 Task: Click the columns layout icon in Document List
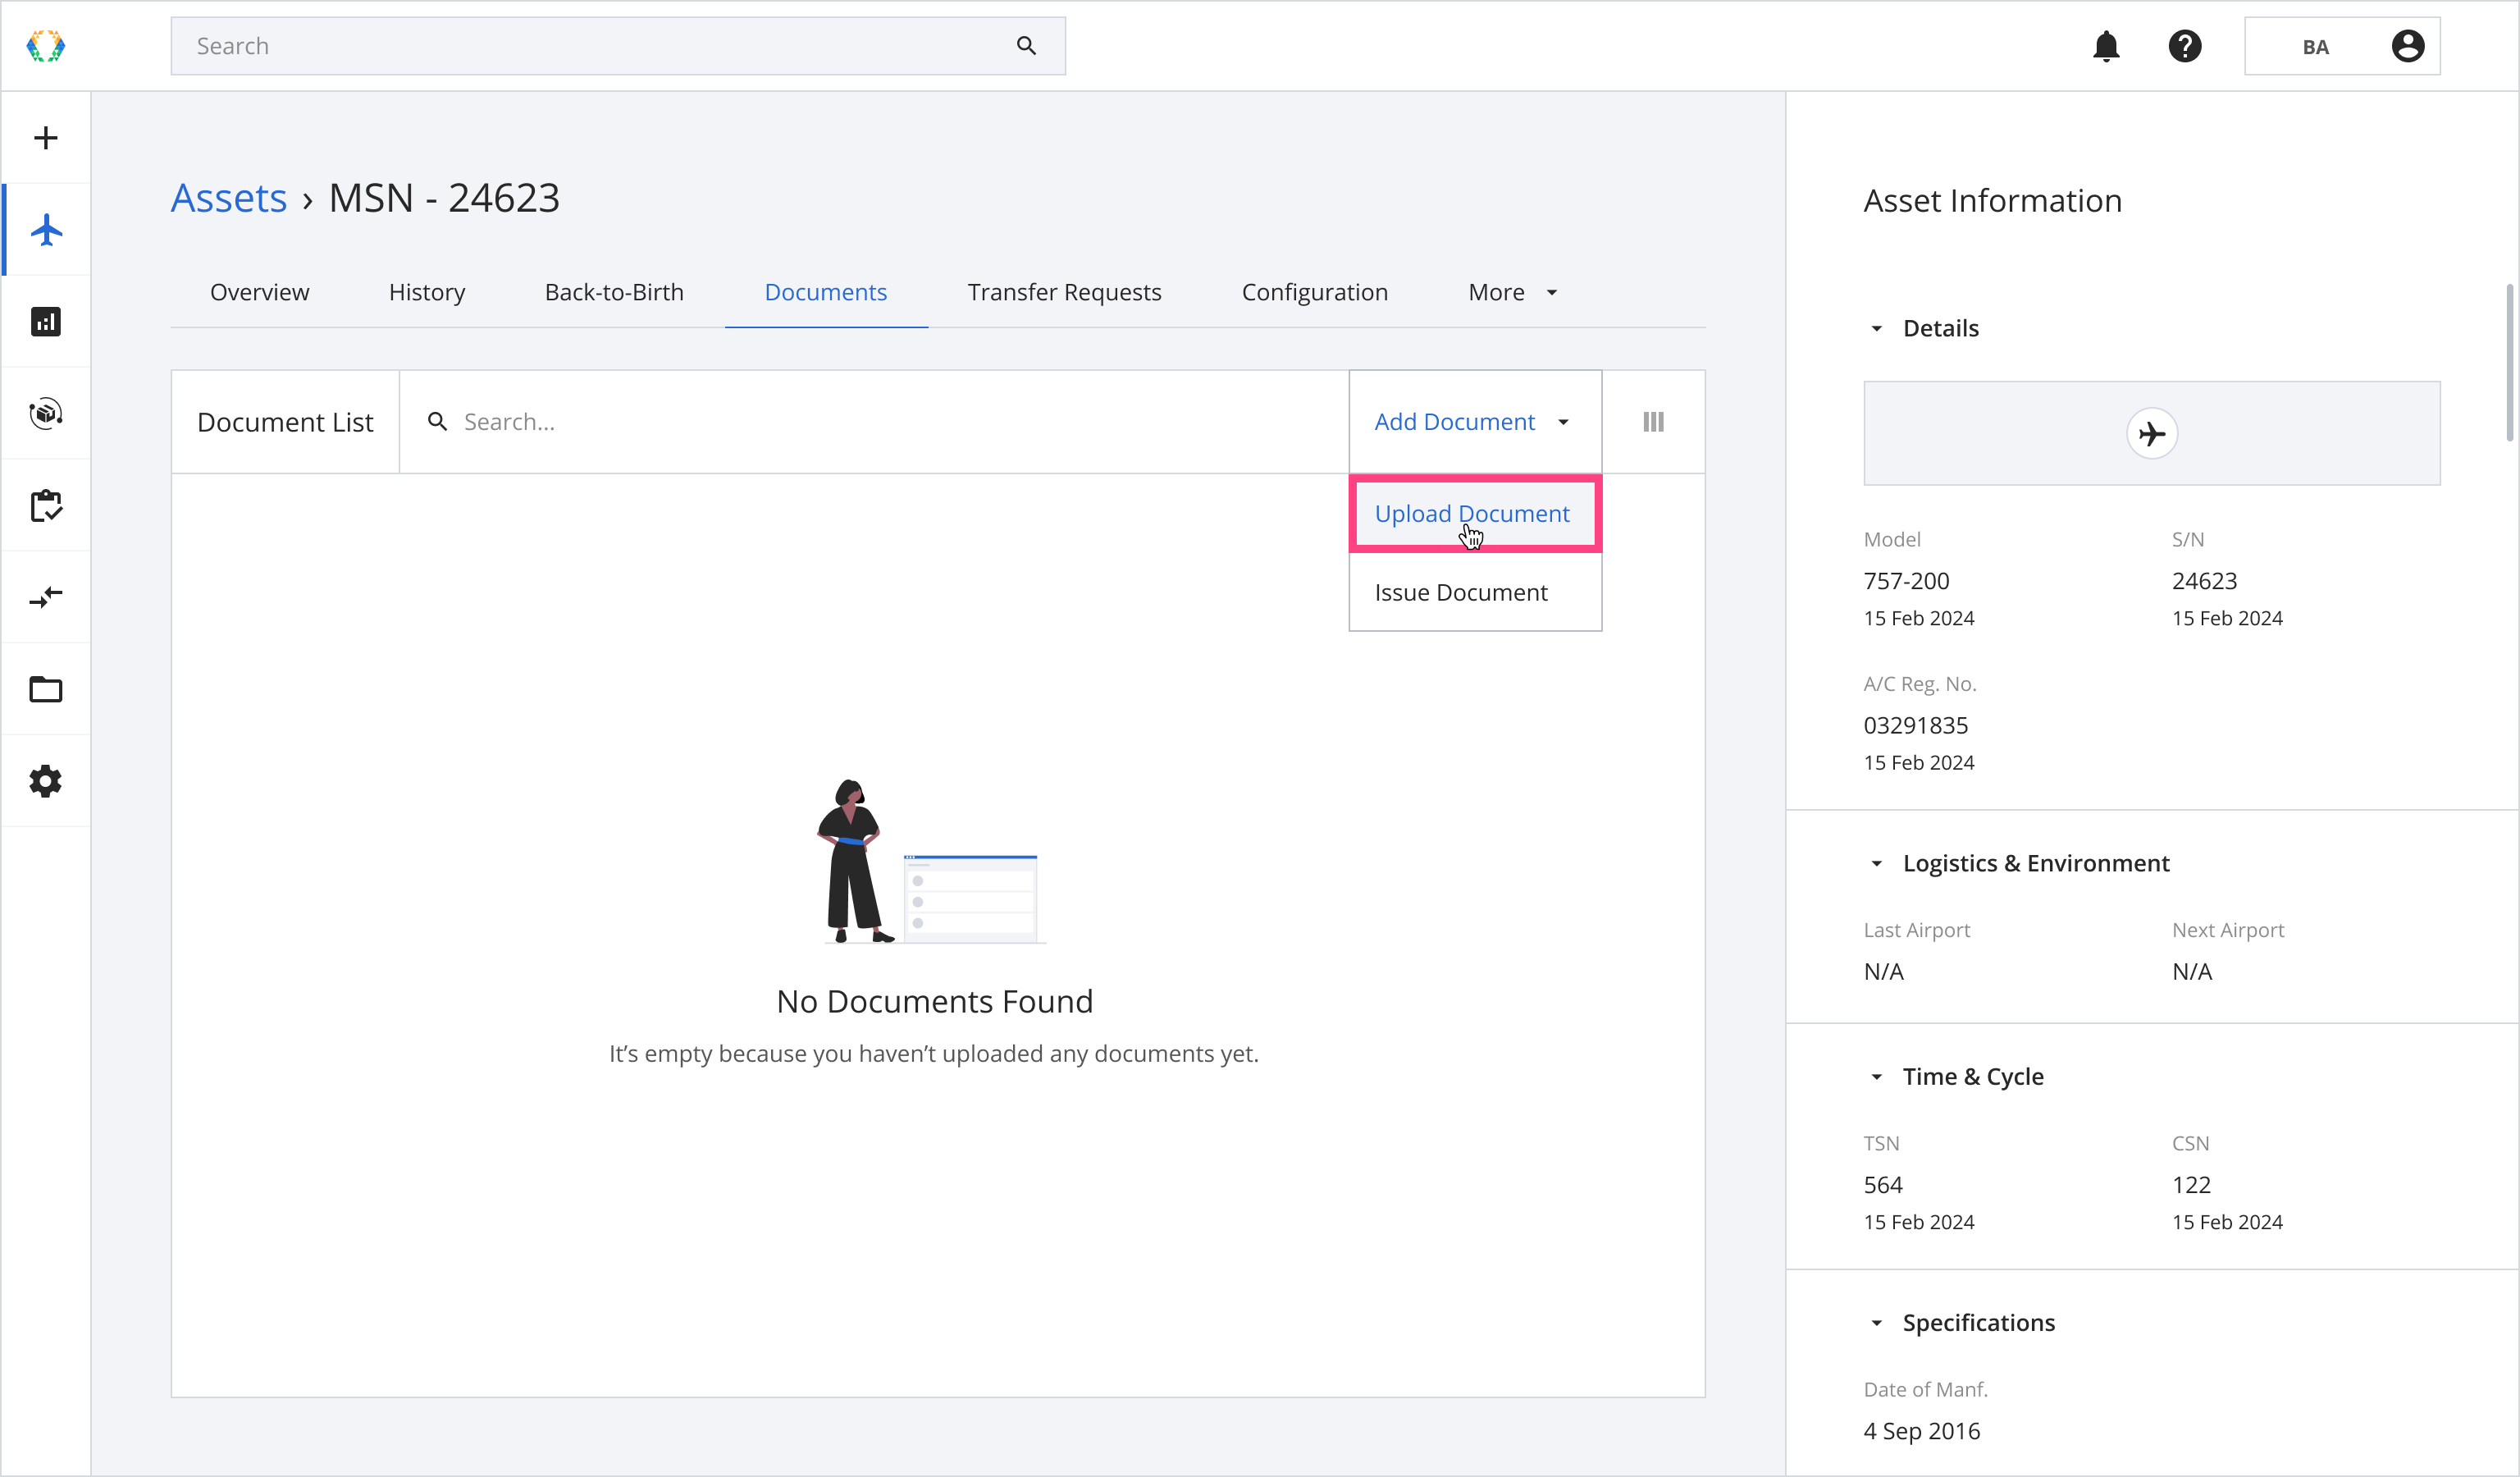click(1653, 422)
